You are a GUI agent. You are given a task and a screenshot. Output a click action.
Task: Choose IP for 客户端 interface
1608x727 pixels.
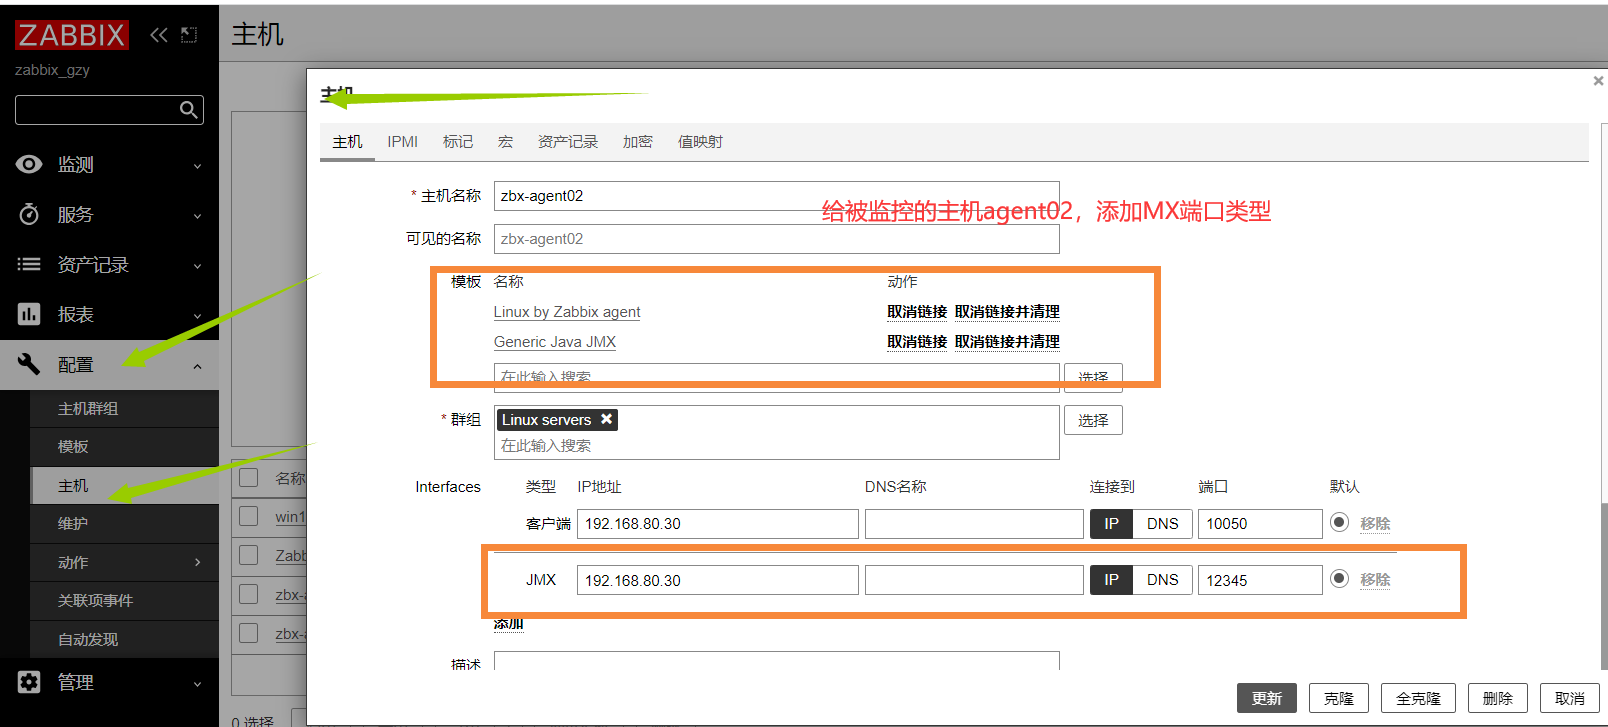click(1111, 524)
